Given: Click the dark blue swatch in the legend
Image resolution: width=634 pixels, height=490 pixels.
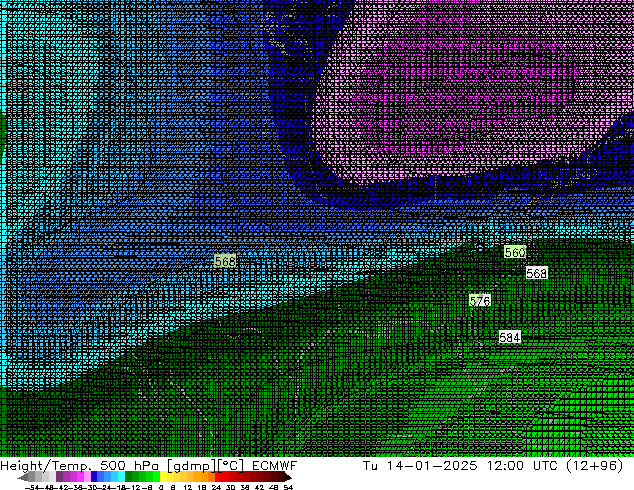Looking at the screenshot, I should coord(94,477).
